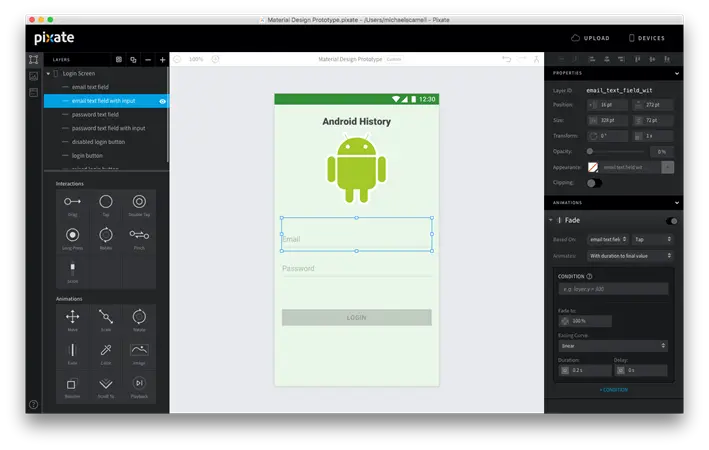Select the email text field layer
Screen dimensions: 709x450
[x=106, y=87]
